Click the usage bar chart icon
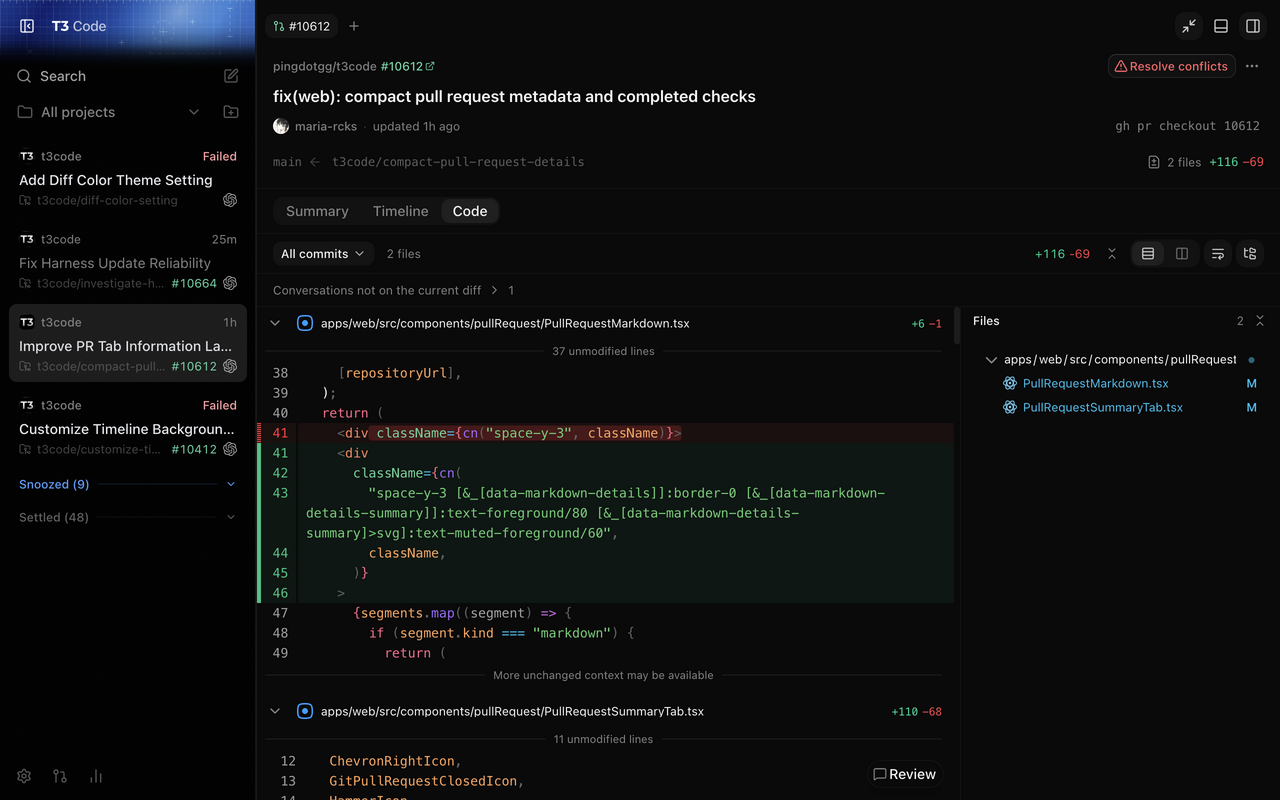 (x=96, y=776)
